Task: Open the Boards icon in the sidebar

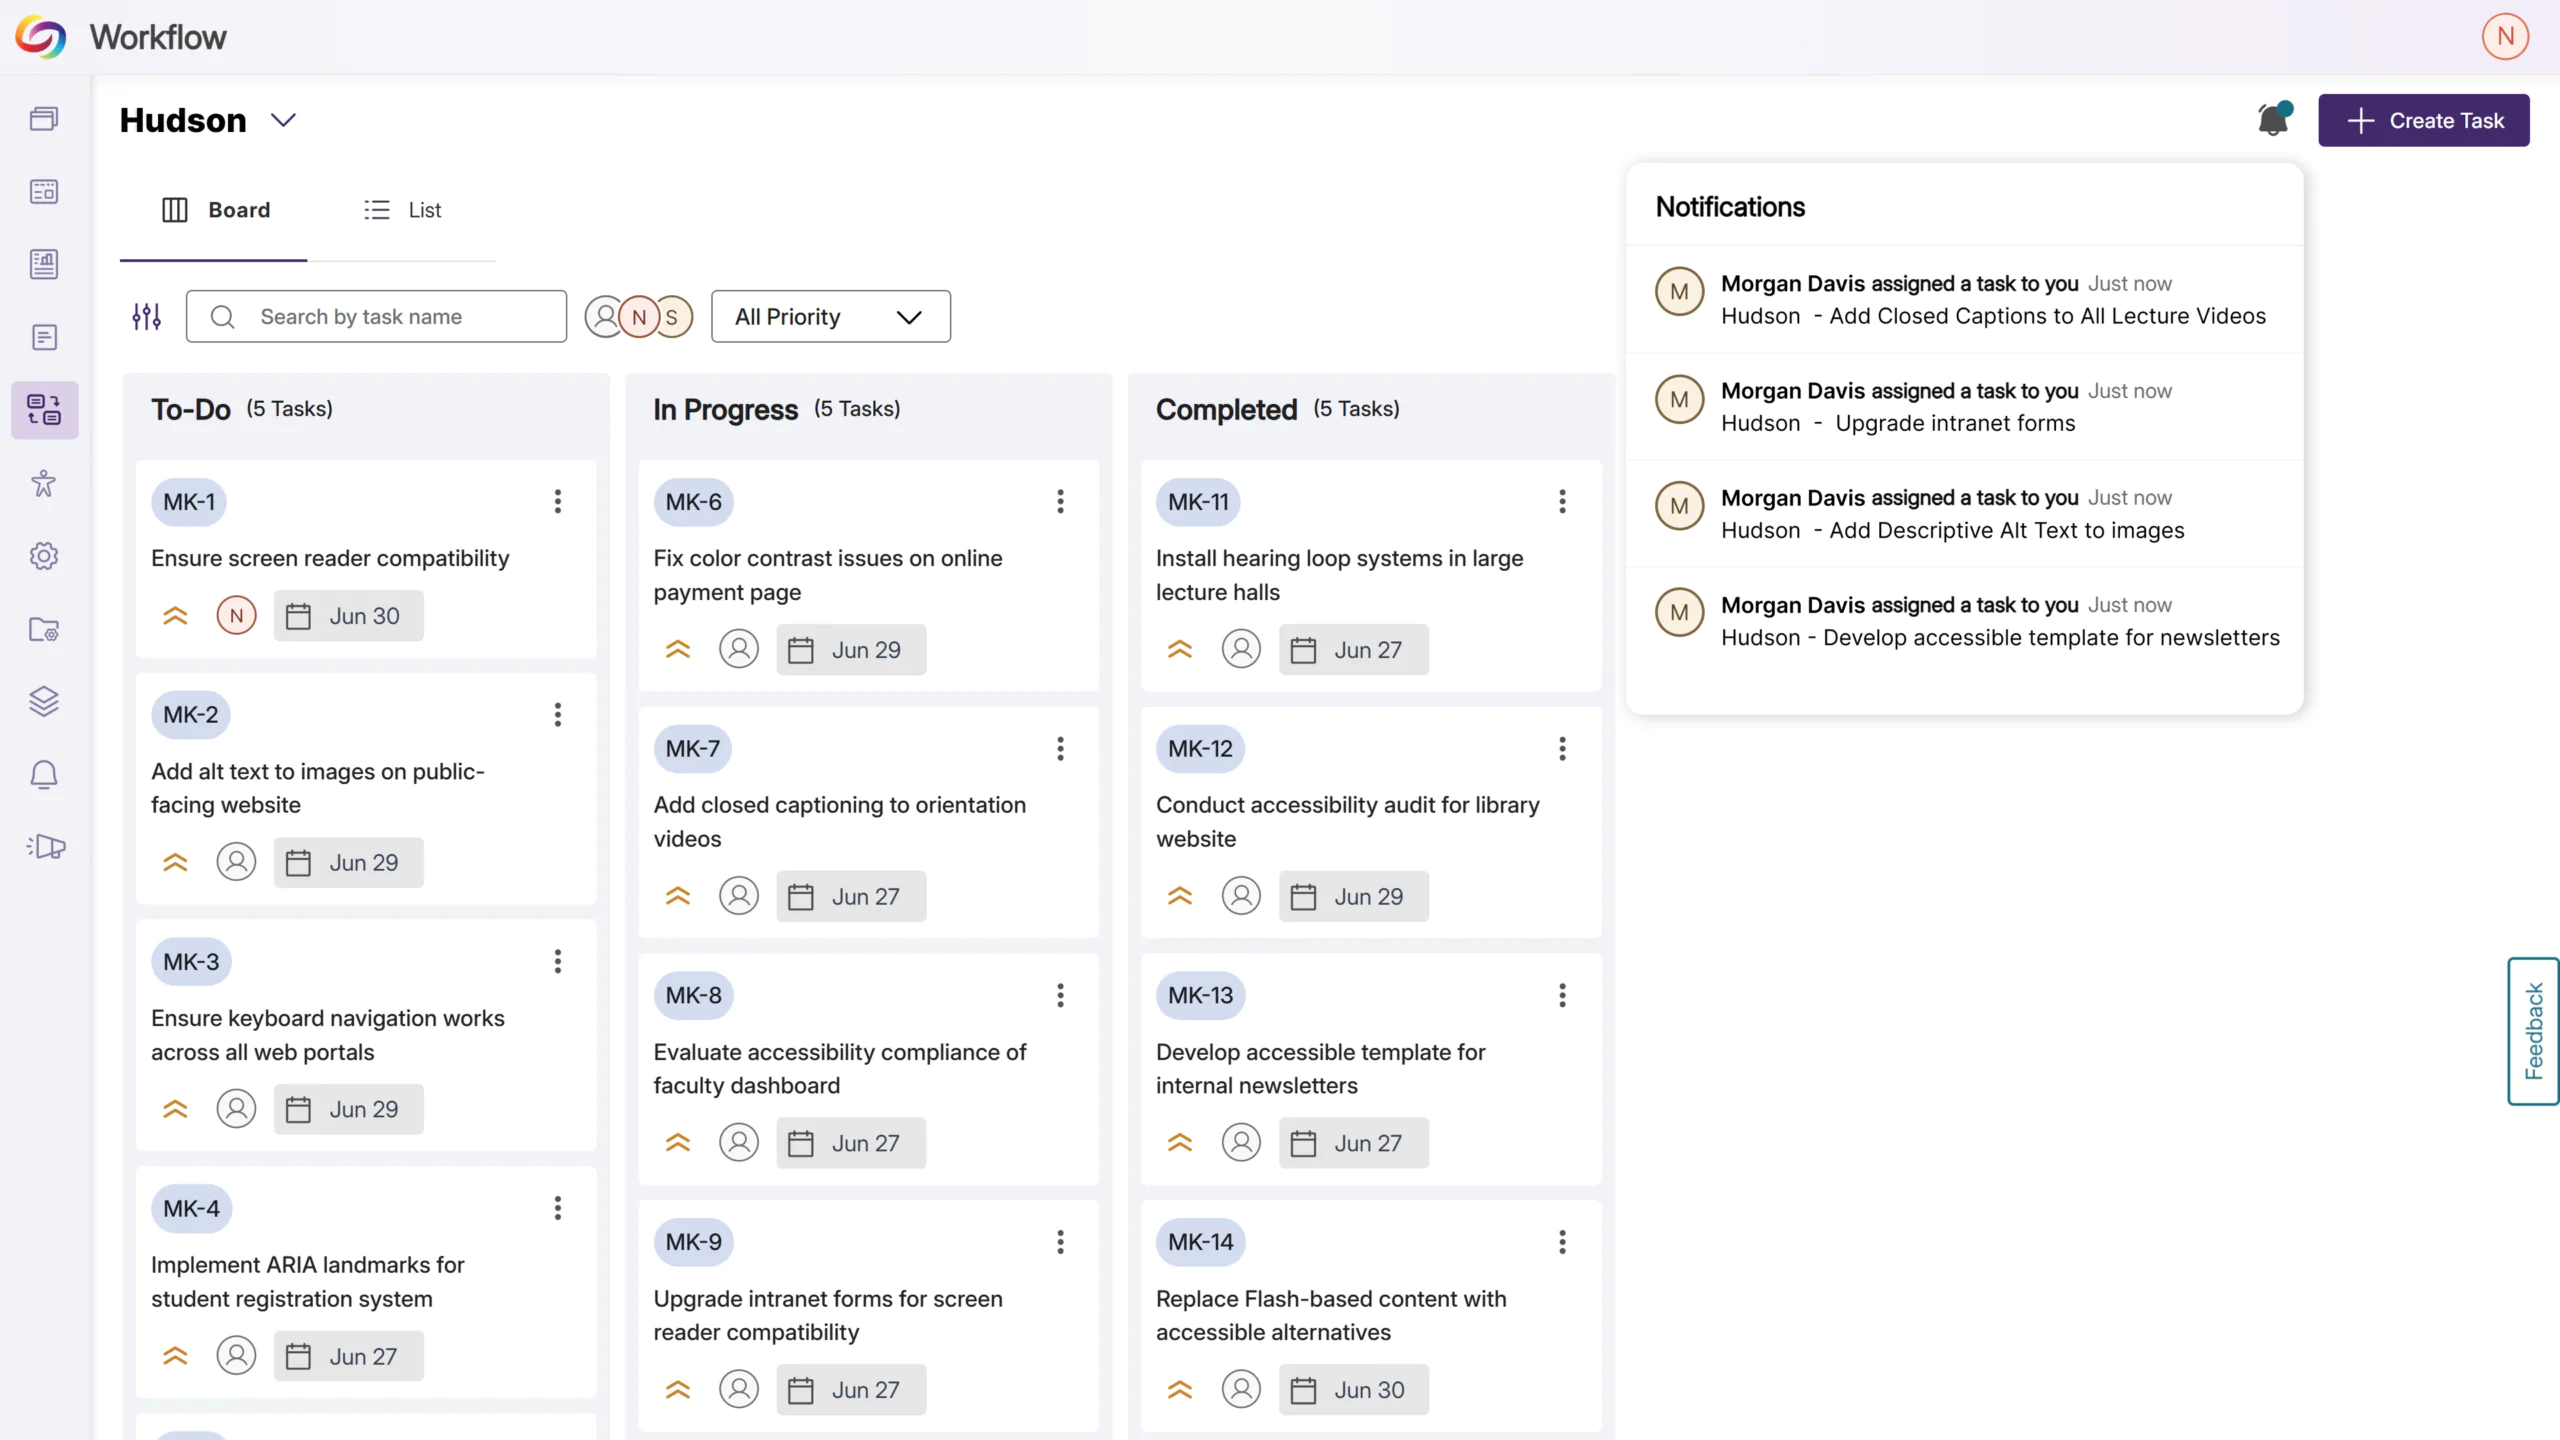Action: click(44, 118)
